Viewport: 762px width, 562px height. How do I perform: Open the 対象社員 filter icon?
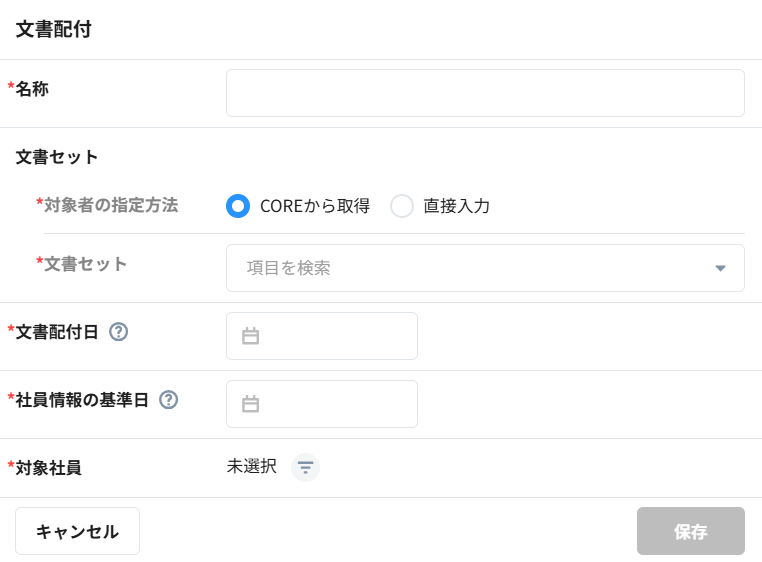coord(305,467)
